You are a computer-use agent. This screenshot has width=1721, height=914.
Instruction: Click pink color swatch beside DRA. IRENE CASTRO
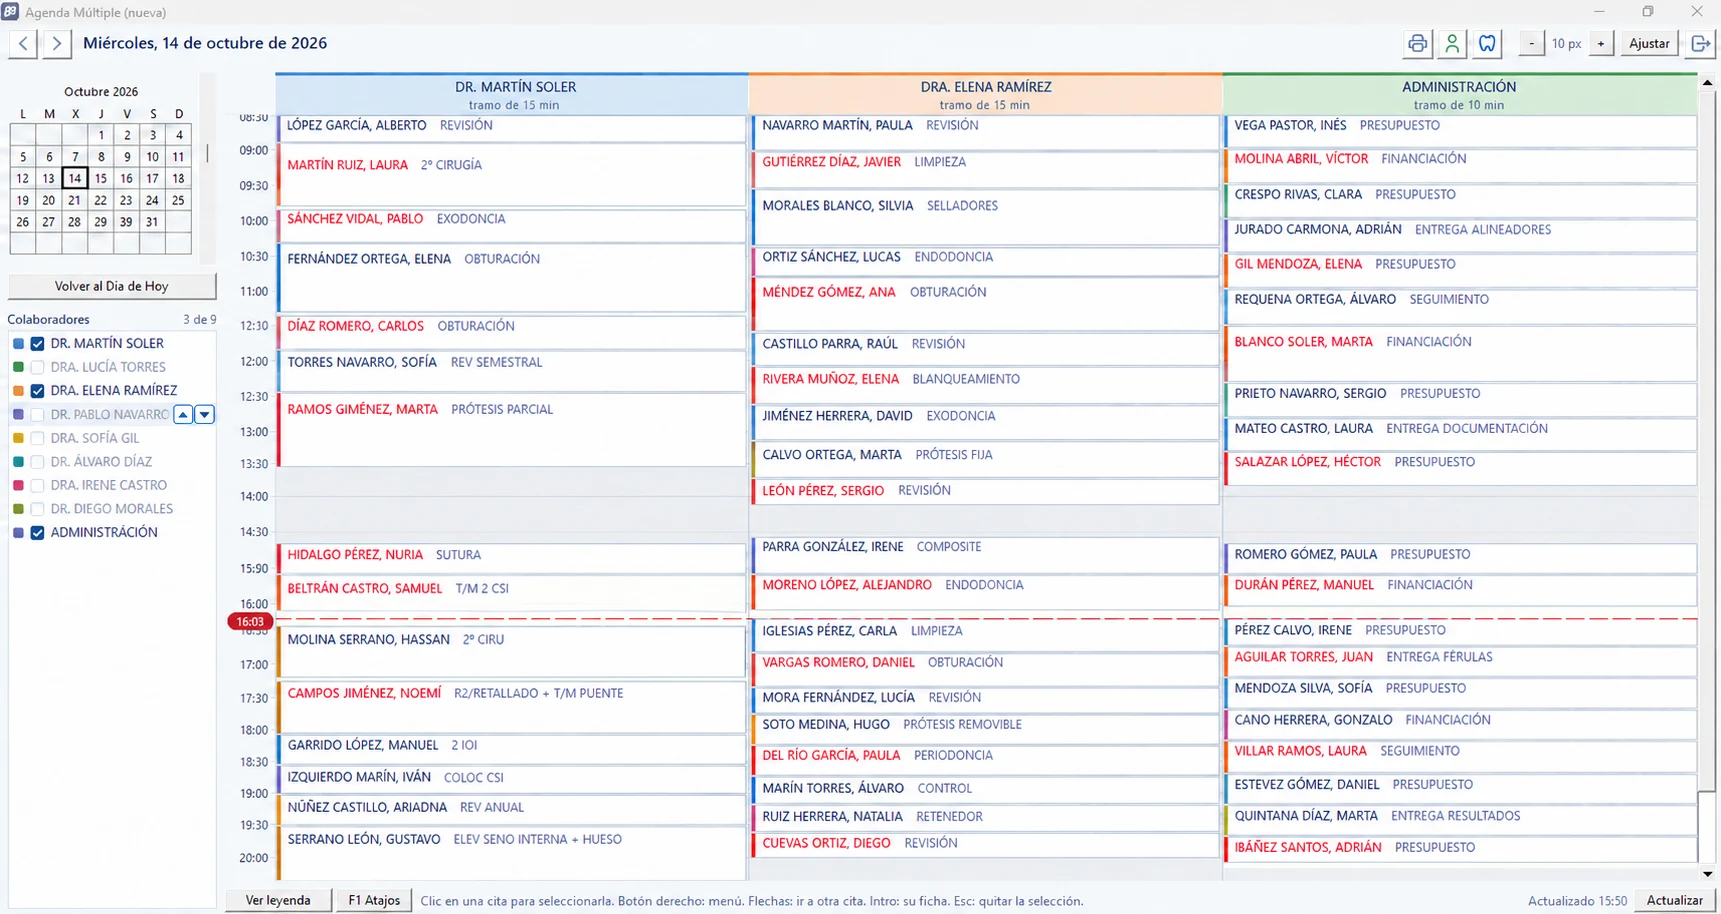click(18, 485)
